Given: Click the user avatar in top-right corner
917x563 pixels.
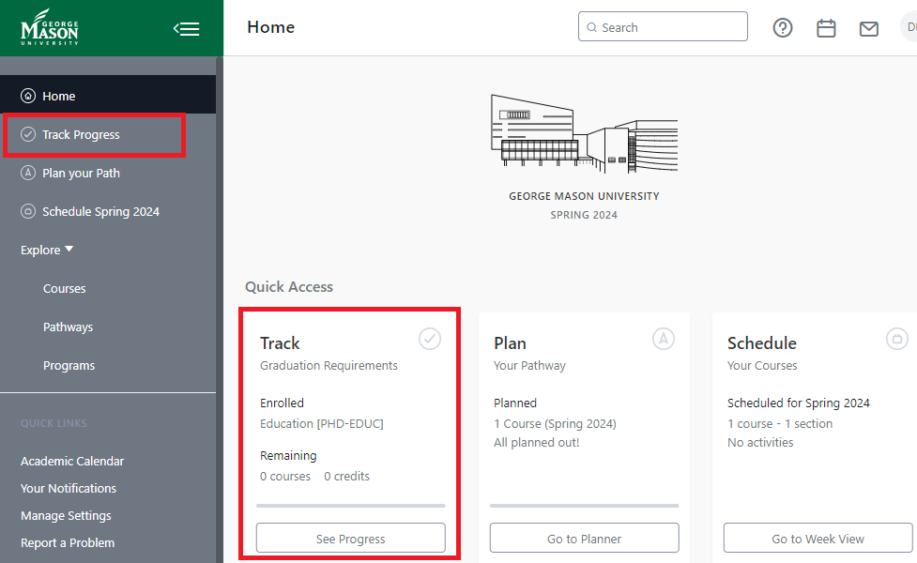Looking at the screenshot, I should pyautogui.click(x=909, y=27).
